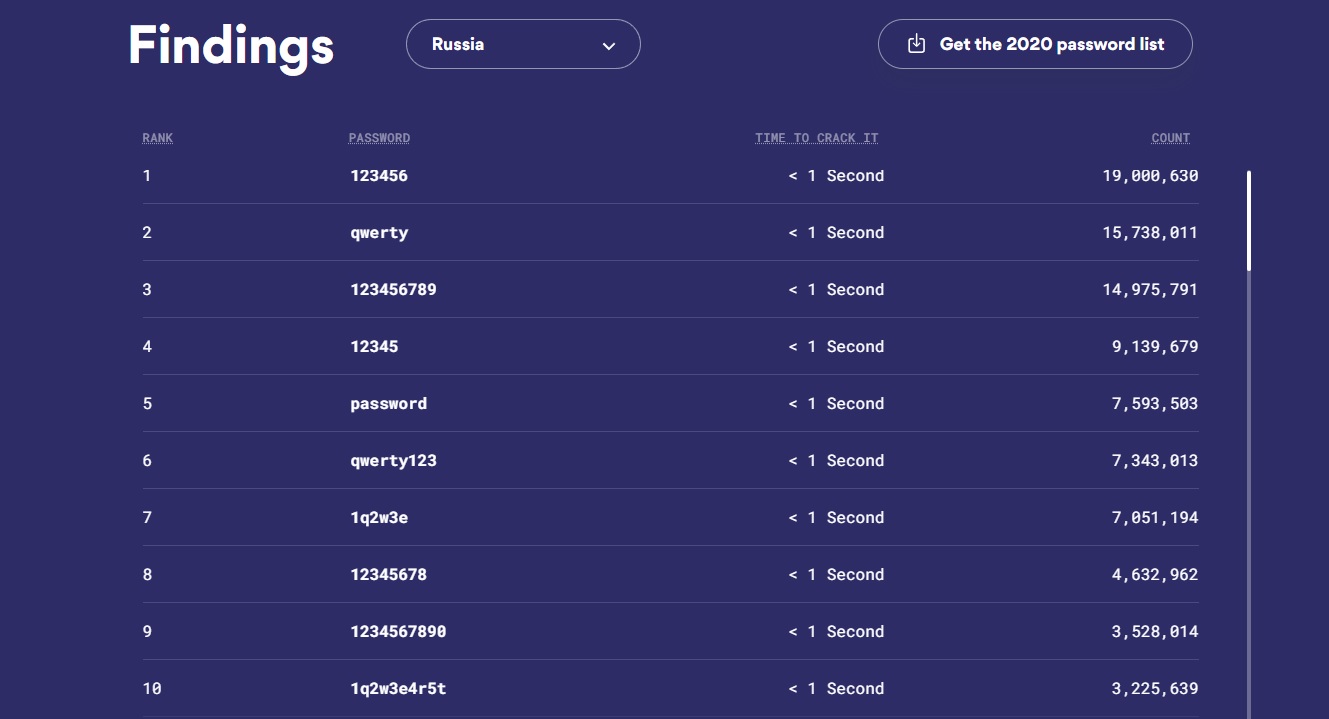The image size is (1329, 719).
Task: Click the chevron arrow in country selector
Action: pos(608,46)
